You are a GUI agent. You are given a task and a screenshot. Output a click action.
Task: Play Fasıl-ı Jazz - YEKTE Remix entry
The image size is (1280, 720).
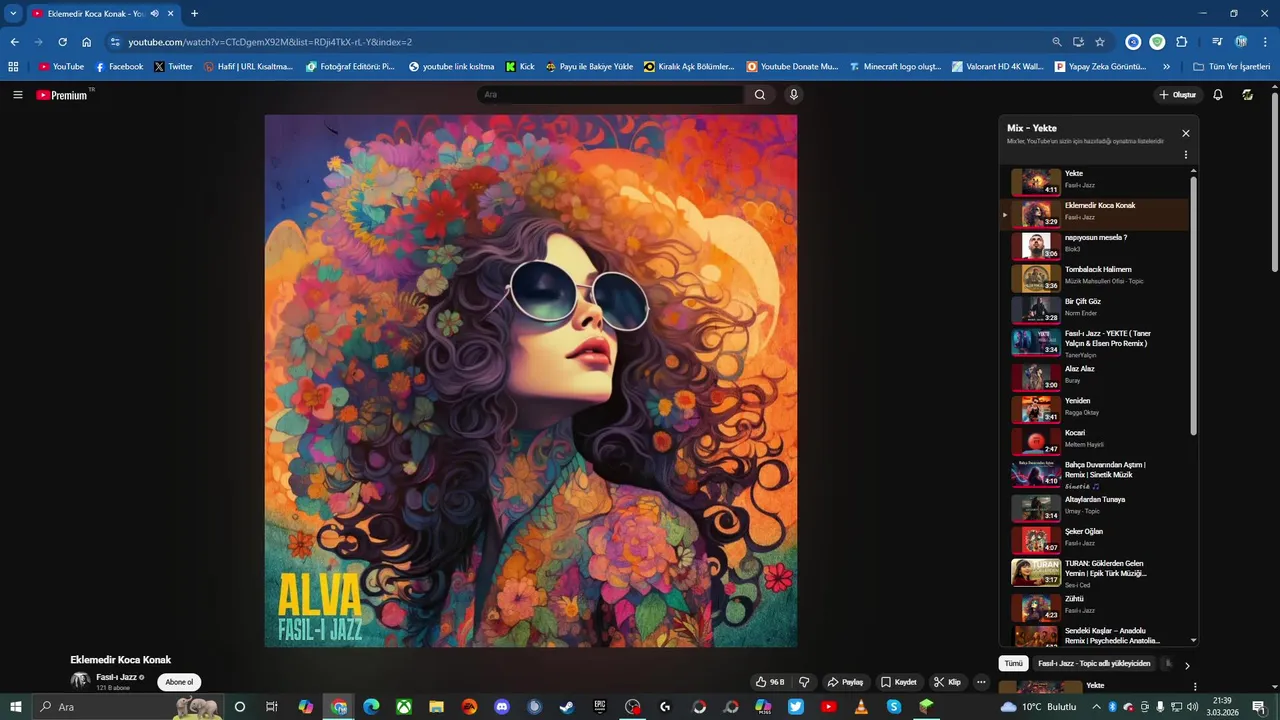click(x=1094, y=343)
